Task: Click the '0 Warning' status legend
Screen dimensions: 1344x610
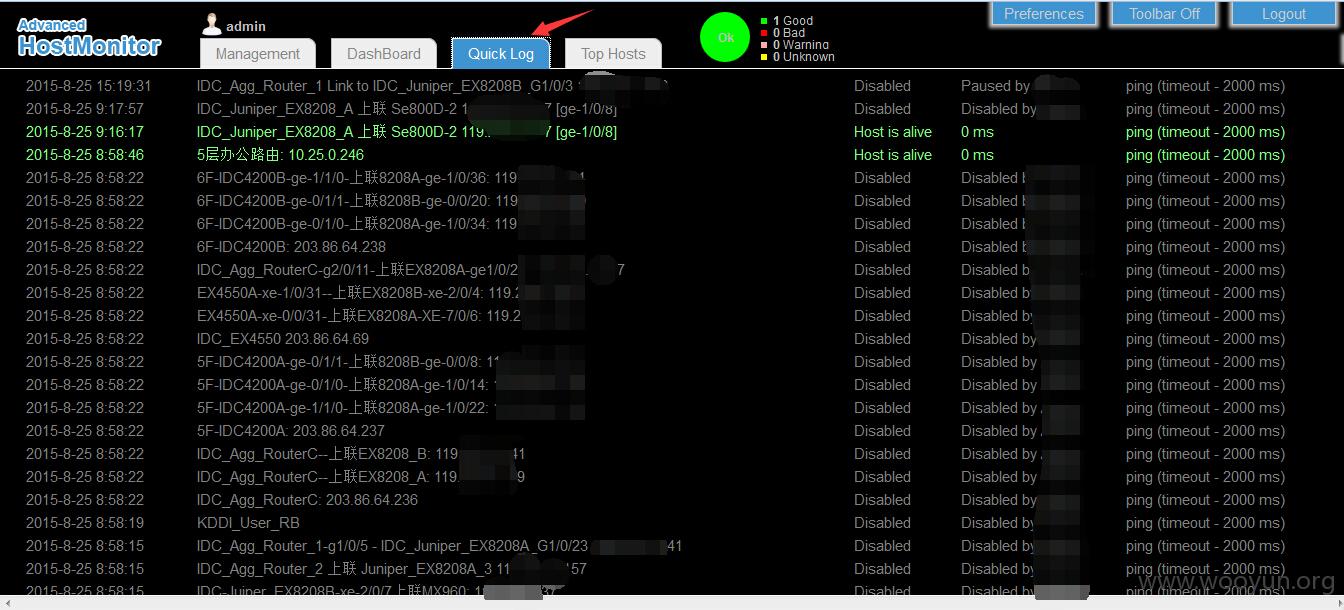Action: pyautogui.click(x=794, y=45)
